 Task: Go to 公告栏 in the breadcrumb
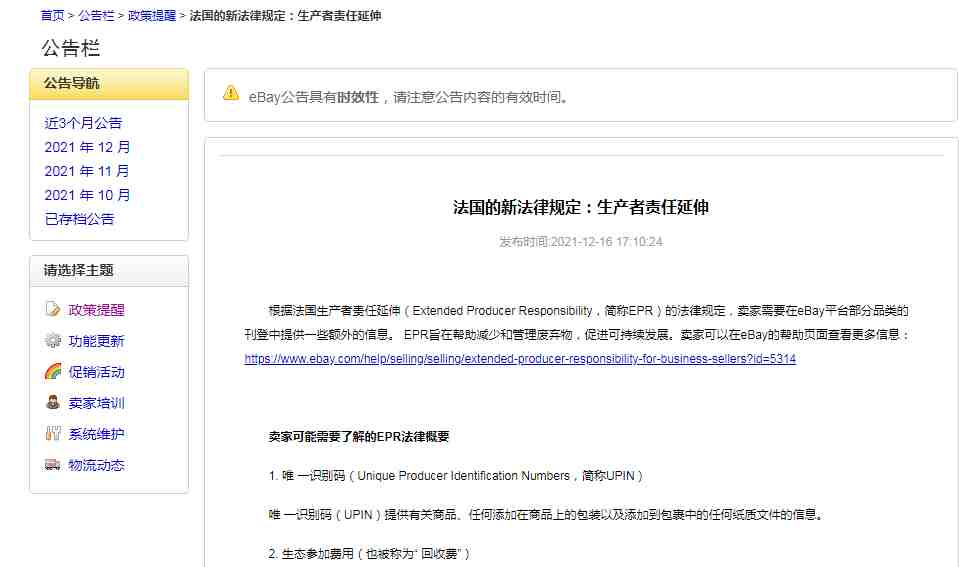[96, 16]
